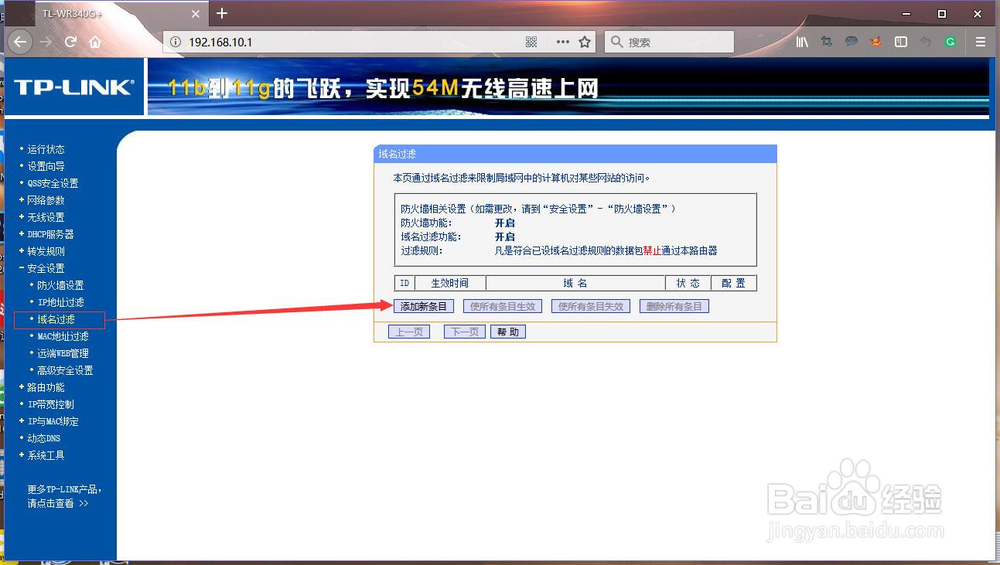This screenshot has width=1000, height=565.
Task: Collapse 安全设置 menu
Action: pos(46,268)
